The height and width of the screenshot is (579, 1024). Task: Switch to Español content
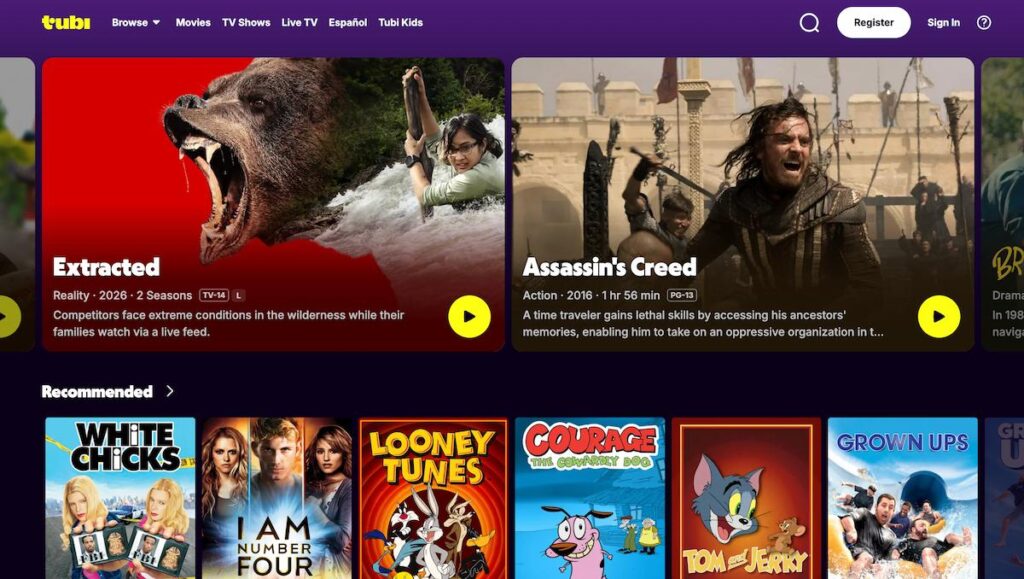(347, 22)
